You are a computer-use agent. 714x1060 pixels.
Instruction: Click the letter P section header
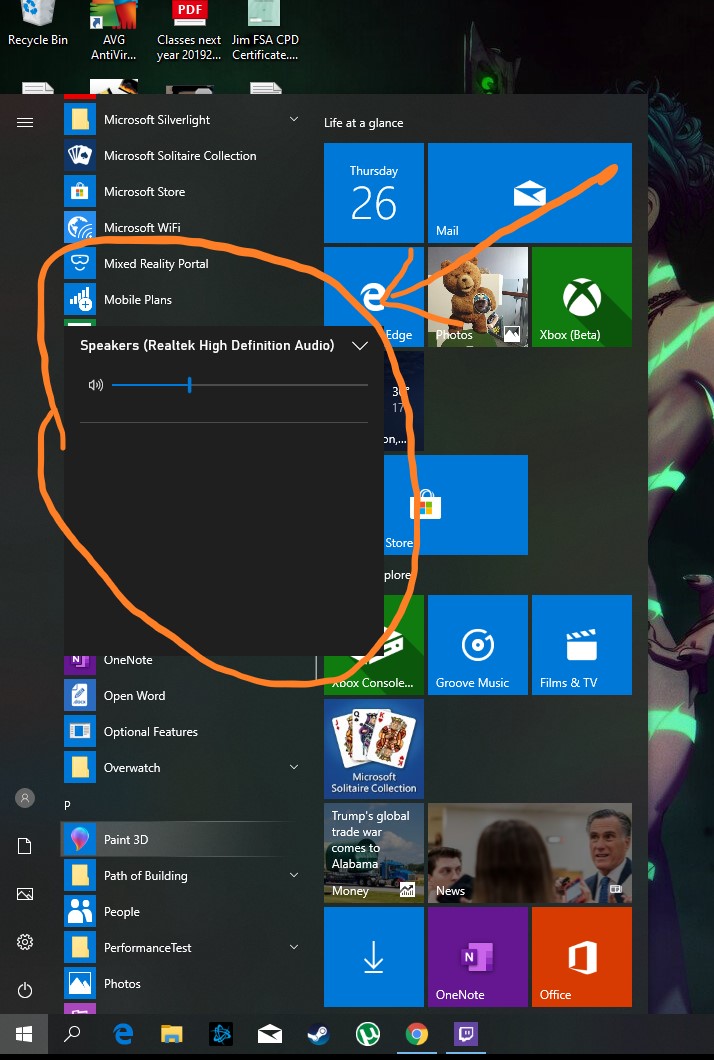pos(67,805)
